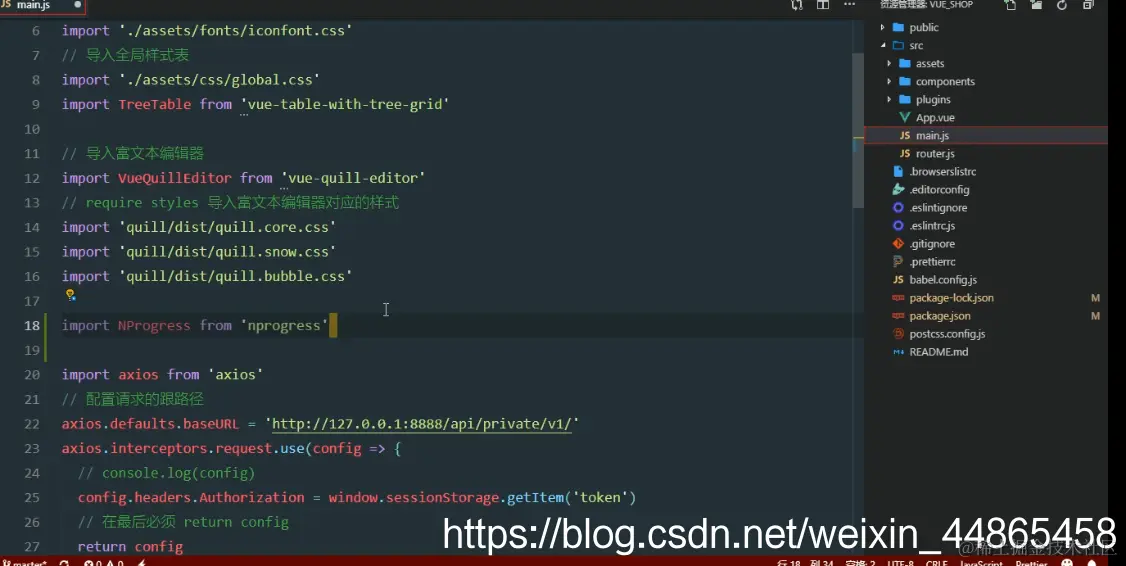The image size is (1126, 566).
Task: Open .editorconfig file
Action: (x=939, y=190)
